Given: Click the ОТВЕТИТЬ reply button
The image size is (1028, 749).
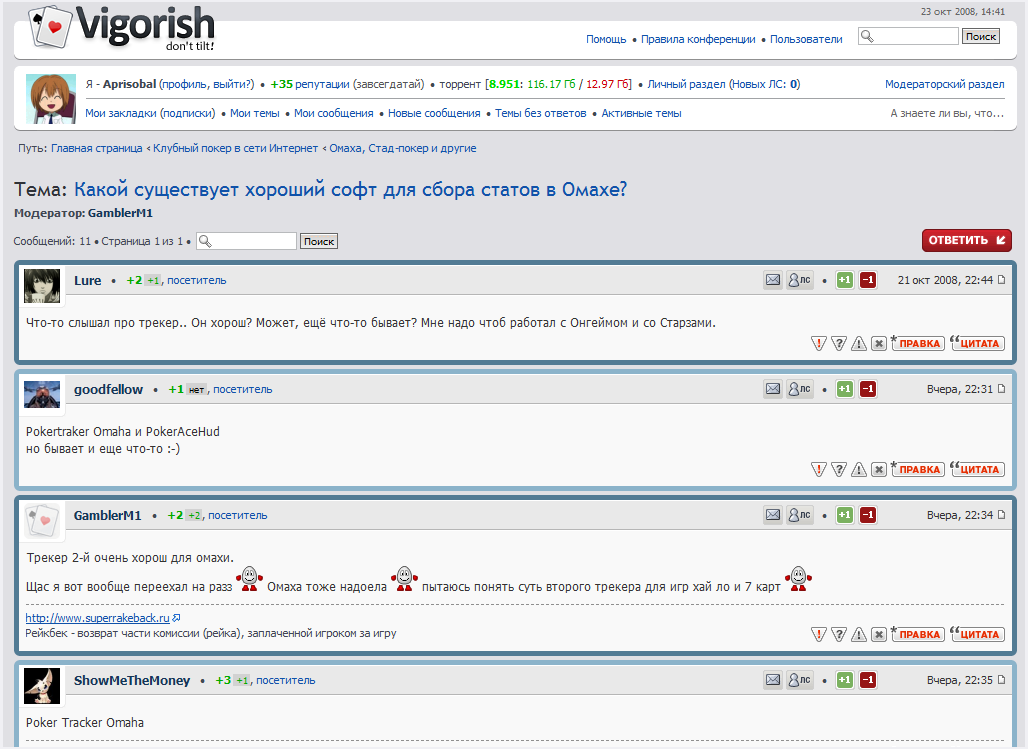Looking at the screenshot, I should point(966,240).
